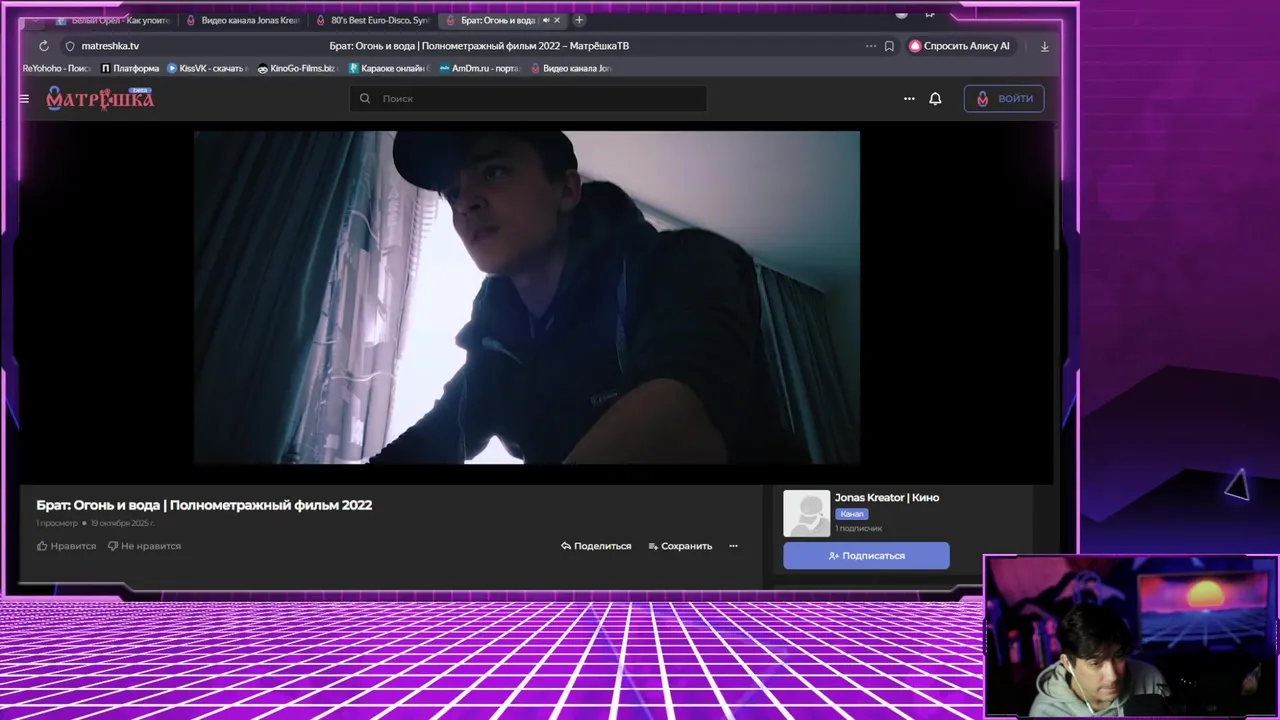Open the Jonas Kreator | Кино channel name
This screenshot has width=1280, height=720.
point(887,497)
